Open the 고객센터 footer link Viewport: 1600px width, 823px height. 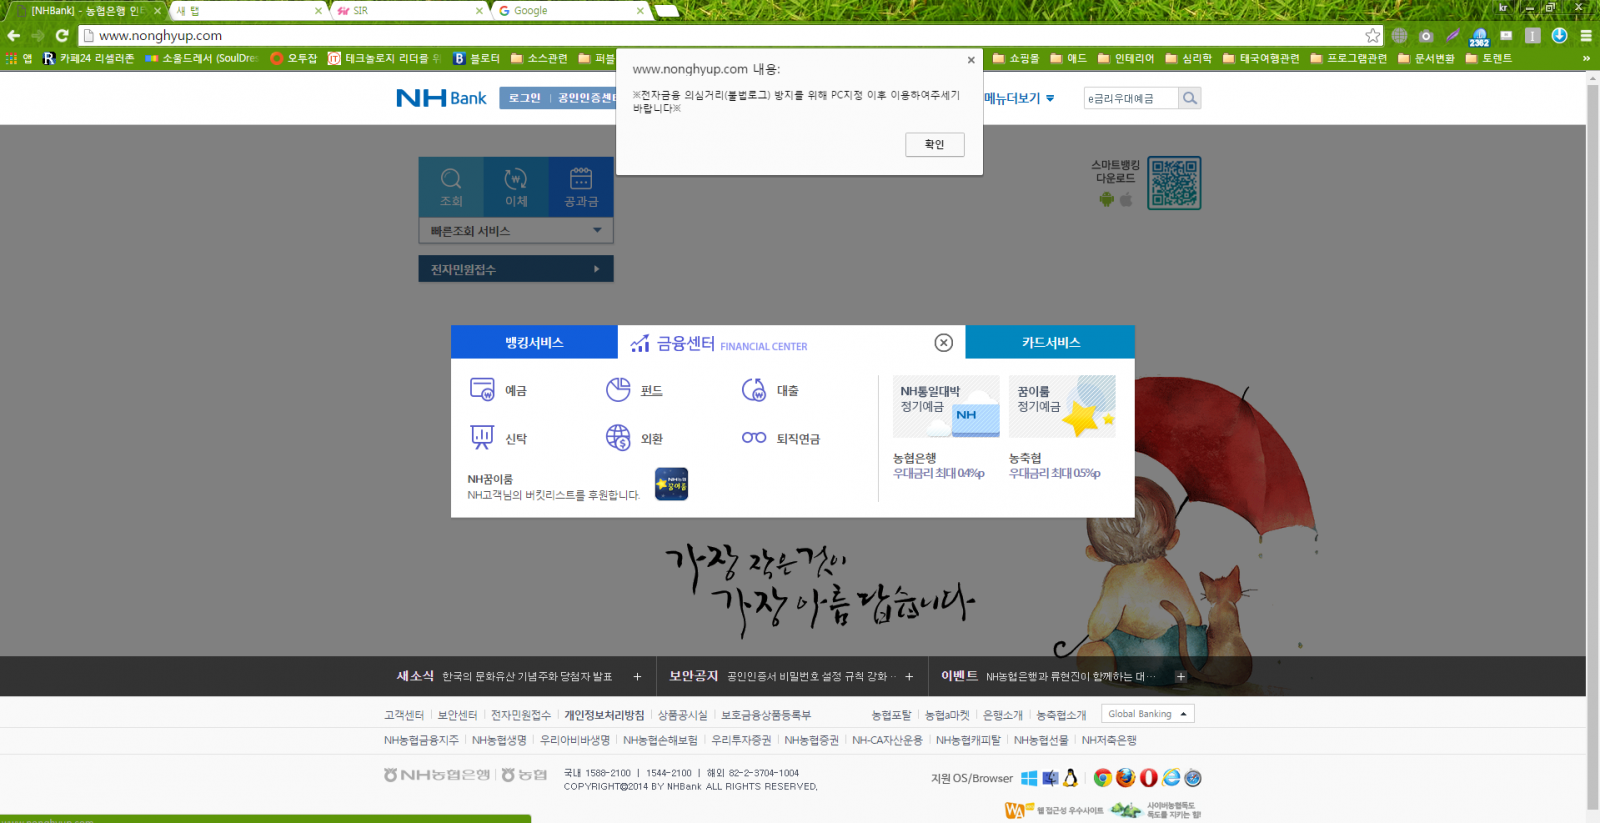(404, 715)
